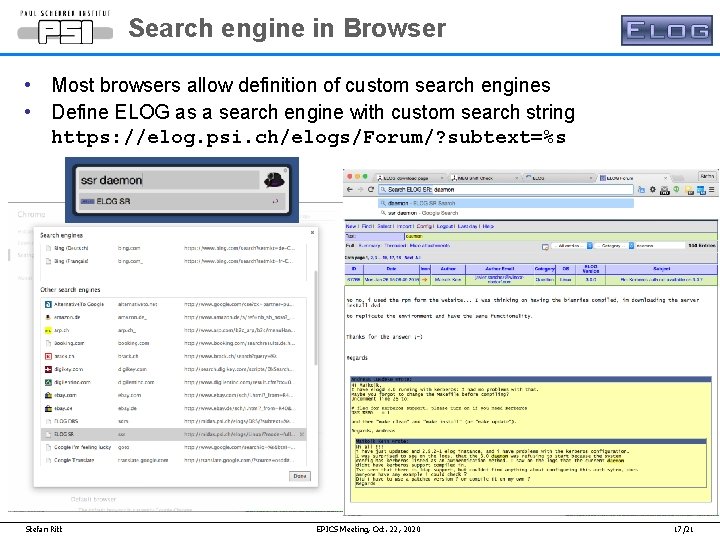Click the printer-like extension icon in toolbar
The width and height of the screenshot is (720, 540).
664,190
